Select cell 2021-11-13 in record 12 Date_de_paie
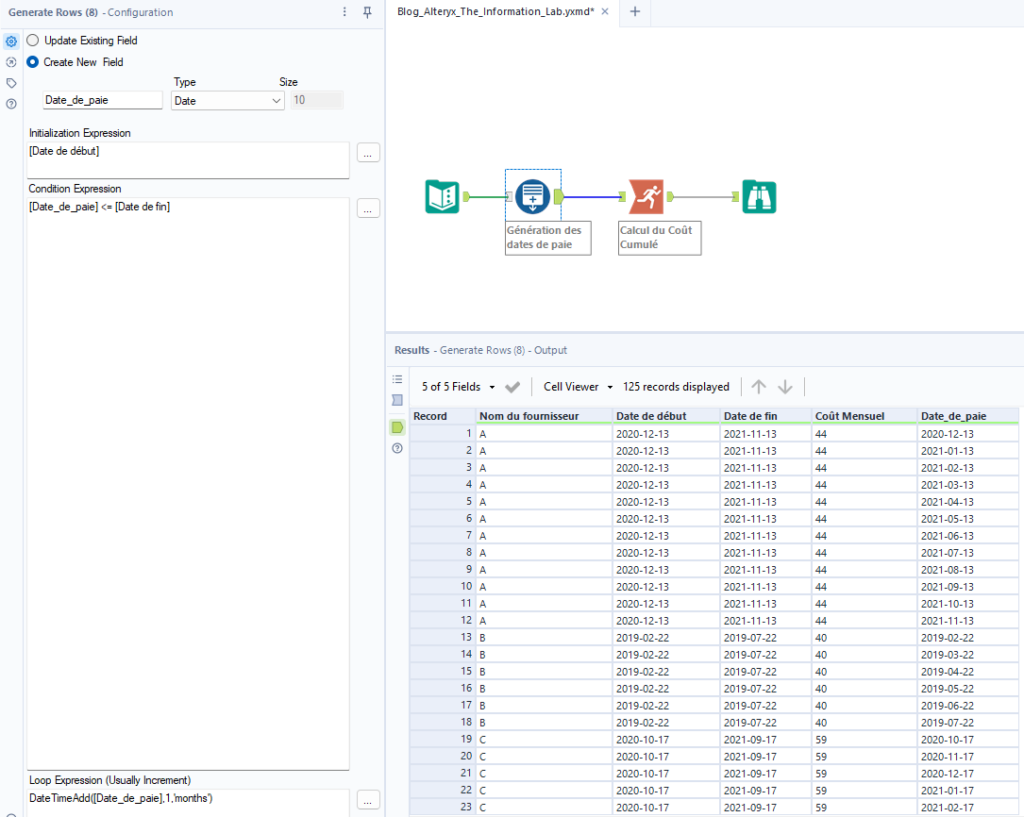This screenshot has width=1024, height=817. click(x=968, y=620)
